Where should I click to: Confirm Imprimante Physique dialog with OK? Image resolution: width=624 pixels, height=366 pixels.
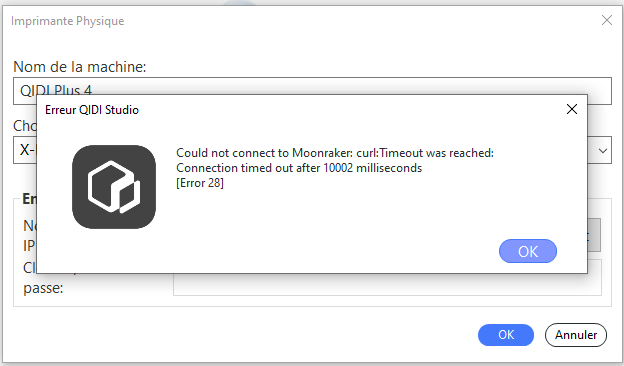coord(506,335)
